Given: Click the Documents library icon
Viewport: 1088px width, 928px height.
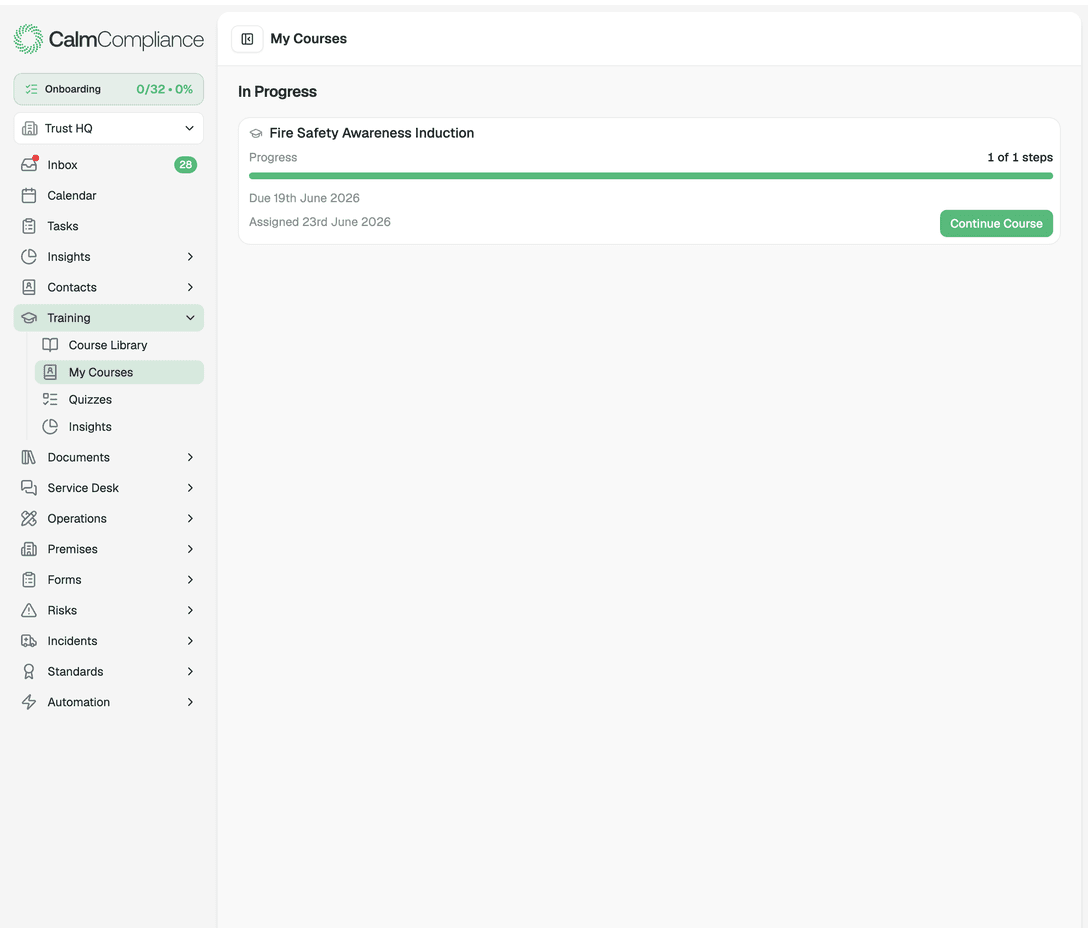Looking at the screenshot, I should pyautogui.click(x=29, y=457).
